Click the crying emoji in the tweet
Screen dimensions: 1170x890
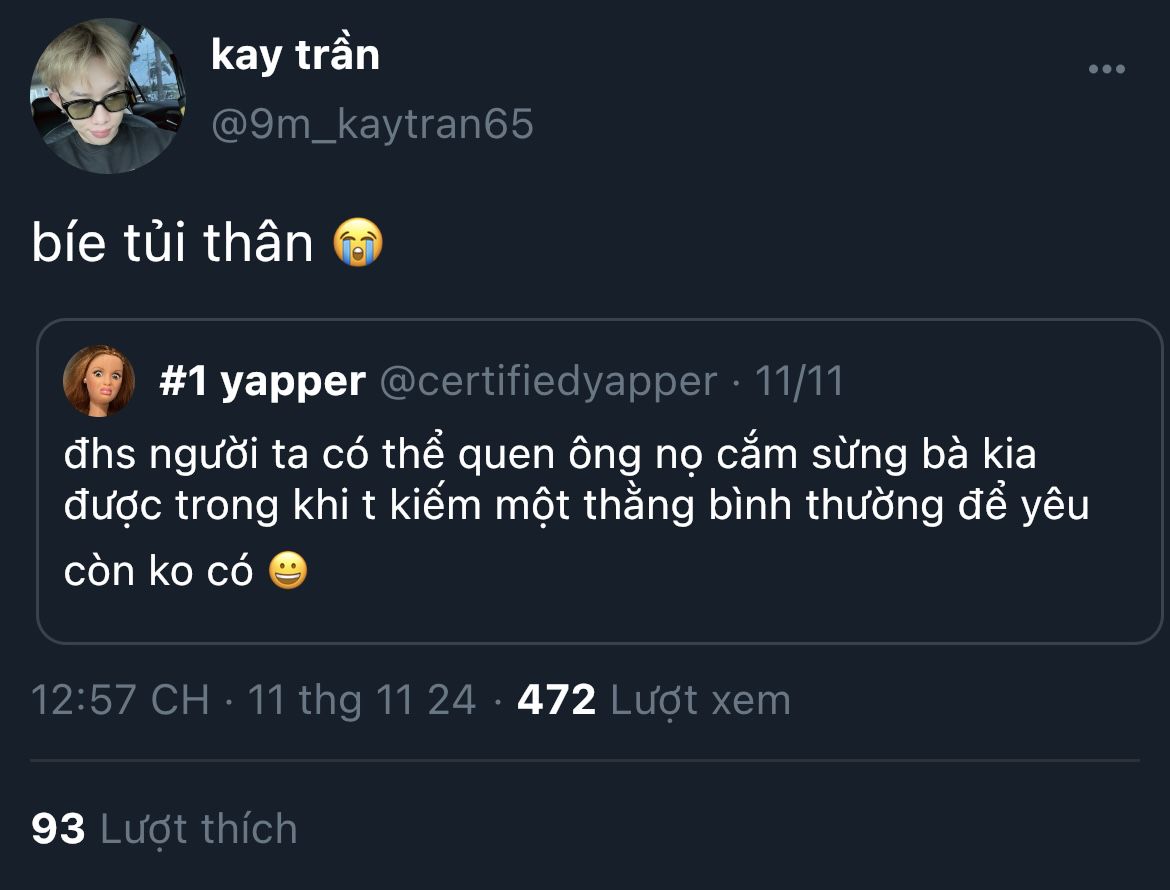358,242
